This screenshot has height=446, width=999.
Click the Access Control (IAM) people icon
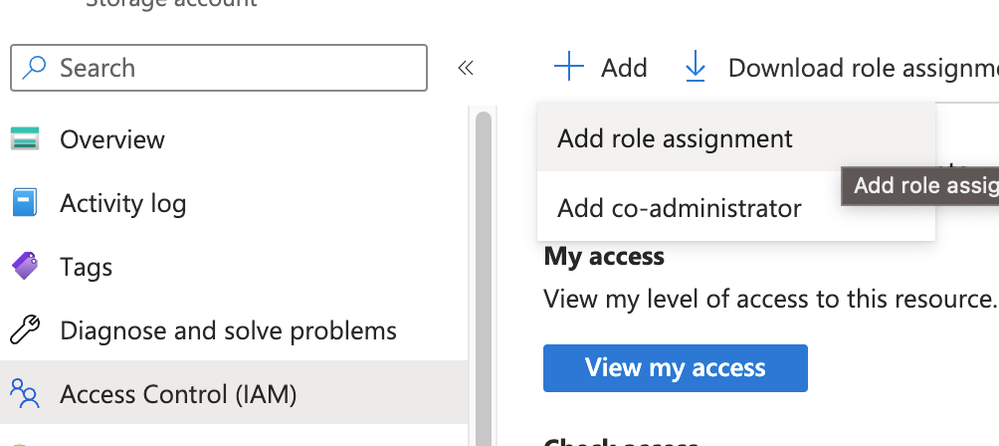(25, 394)
